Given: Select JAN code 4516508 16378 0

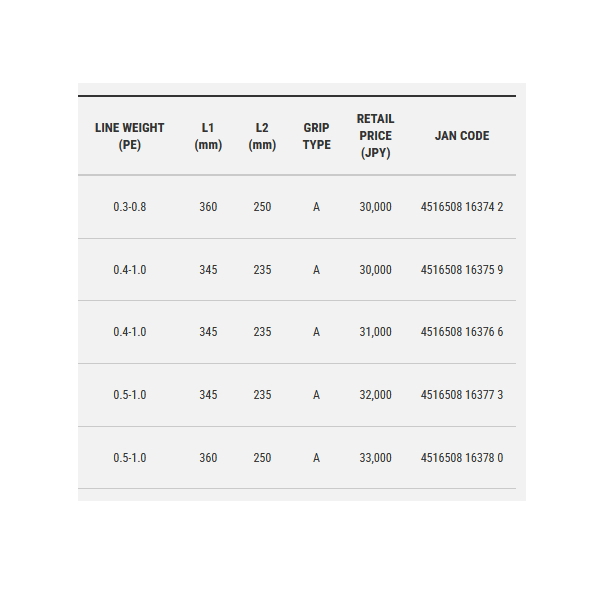Looking at the screenshot, I should (x=462, y=458).
